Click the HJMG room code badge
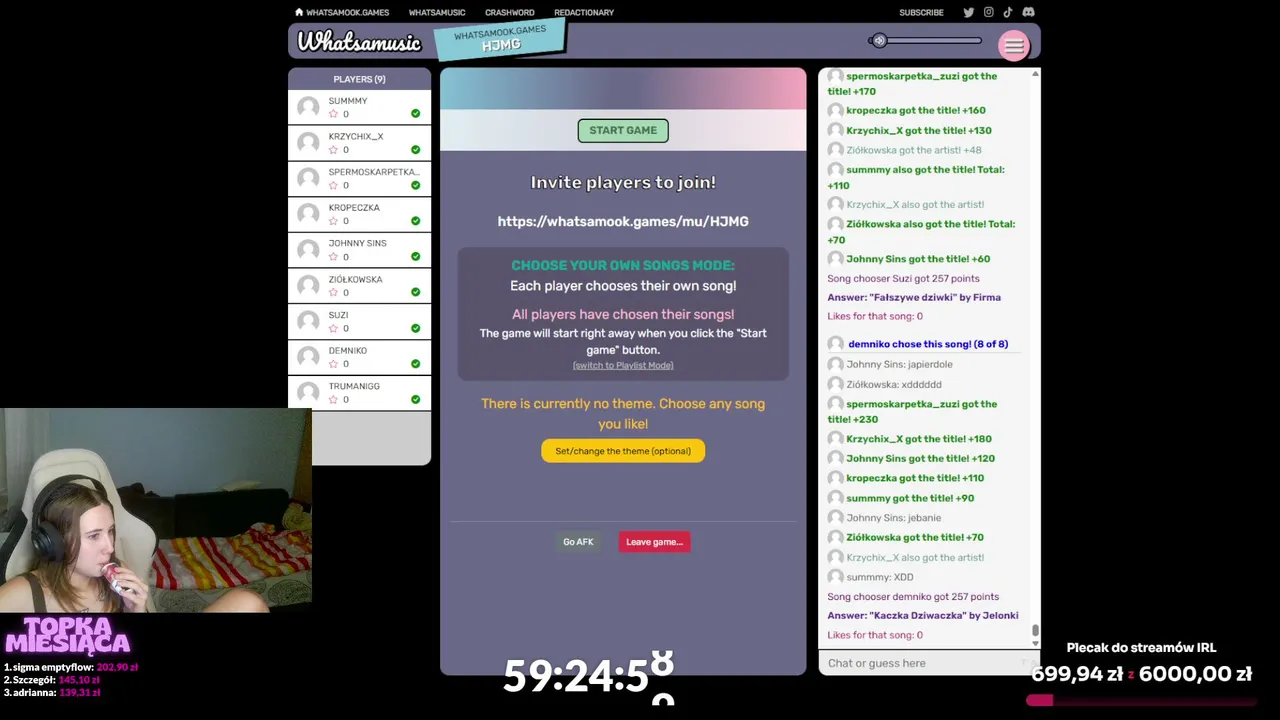1280x720 pixels. 500,39
